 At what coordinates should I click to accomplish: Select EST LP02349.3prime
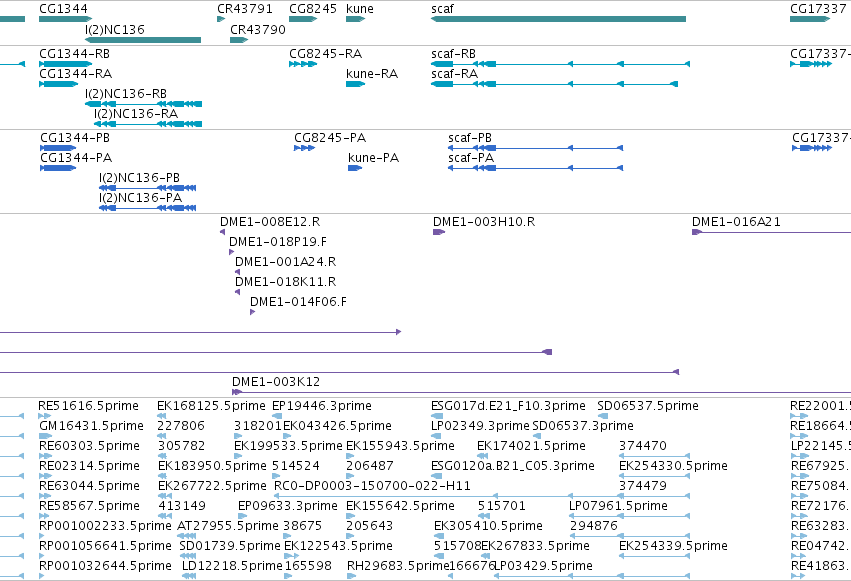click(436, 436)
